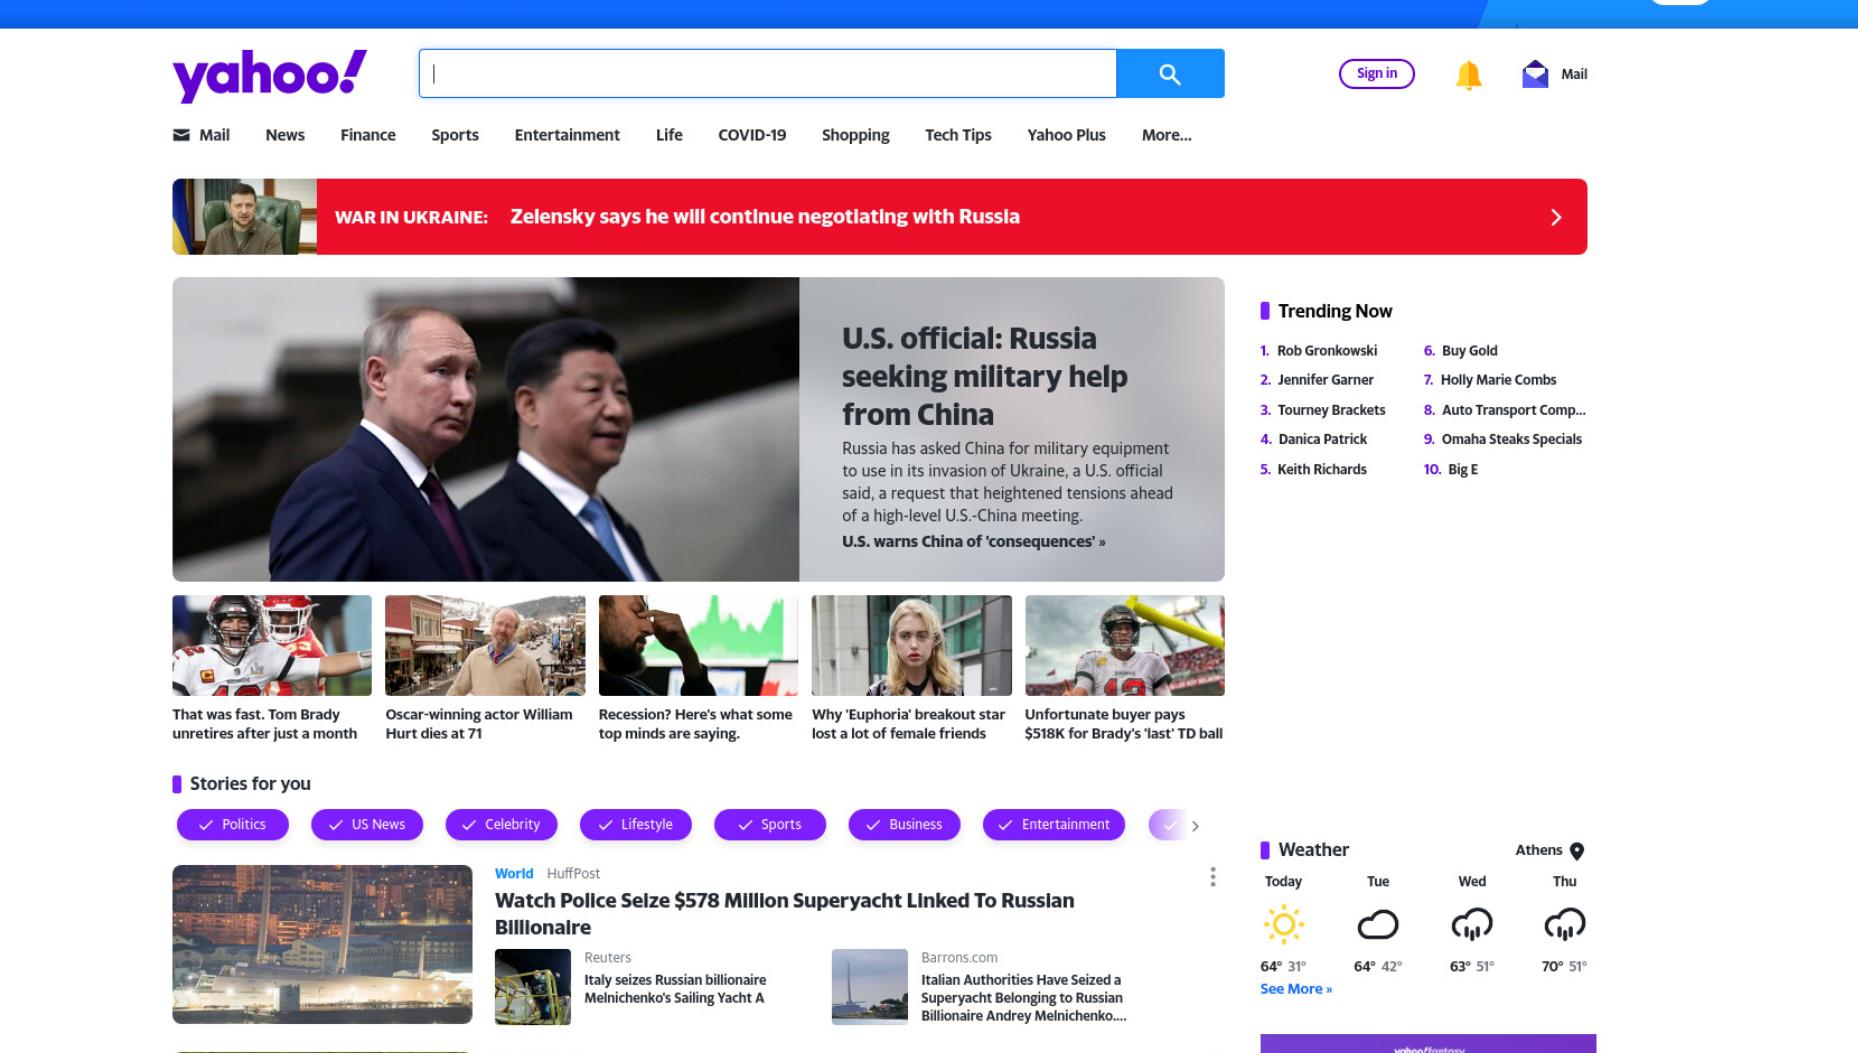Open the COVID-19 nav item
1858x1053 pixels.
coord(752,135)
